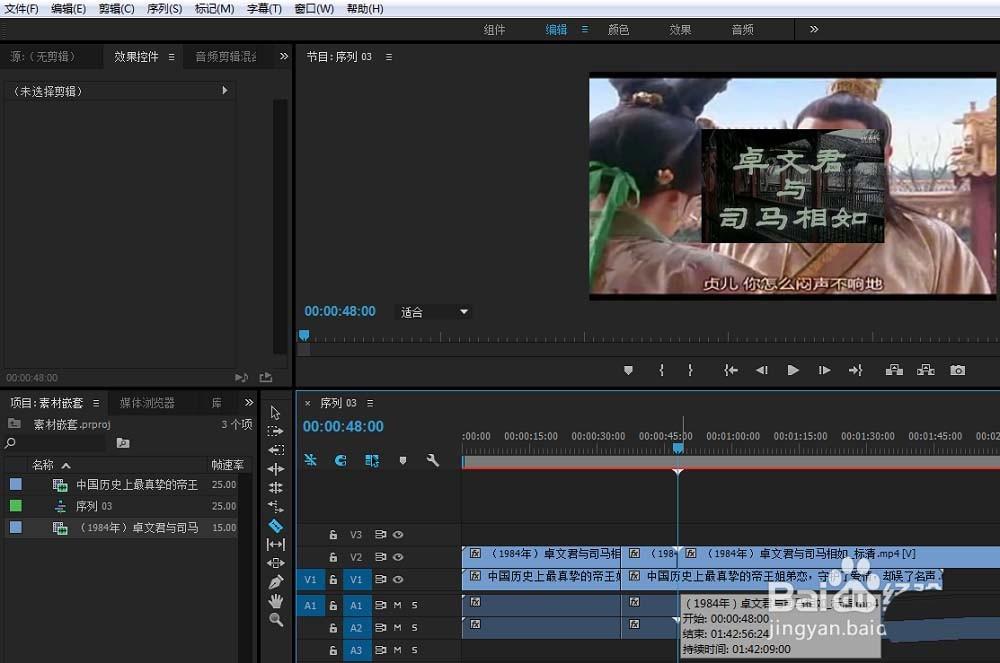The height and width of the screenshot is (663, 1000).
Task: Open the 适合 zoom level dropdown
Action: pyautogui.click(x=433, y=311)
